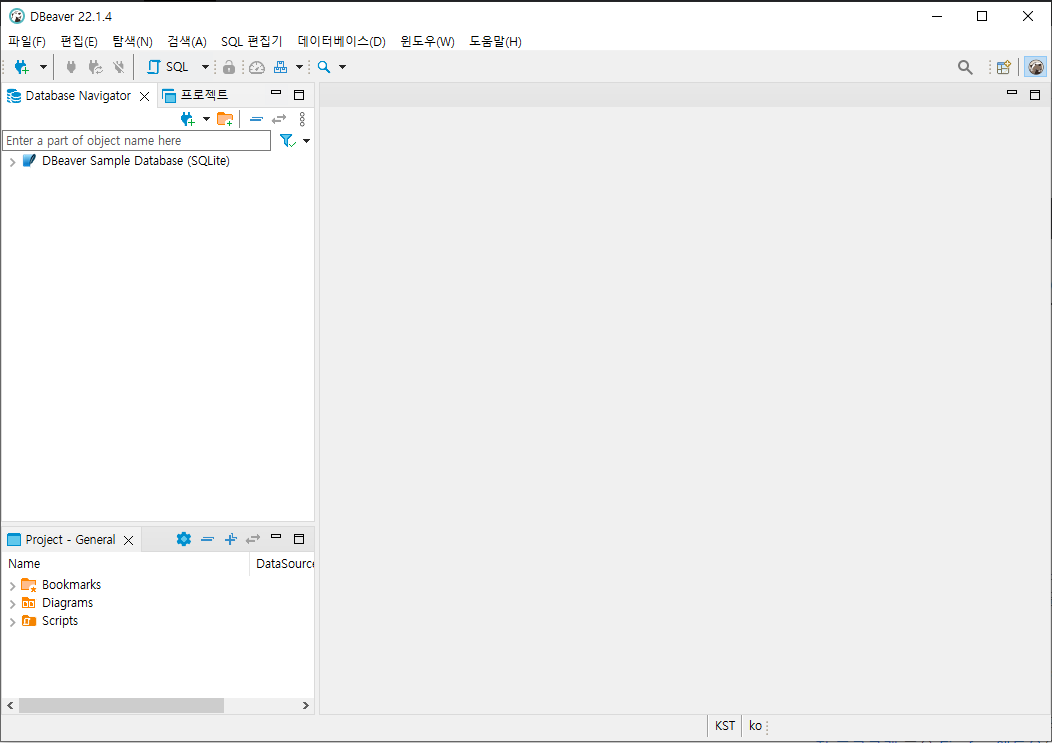
Task: Click the navigator filter funnel icon
Action: (288, 141)
